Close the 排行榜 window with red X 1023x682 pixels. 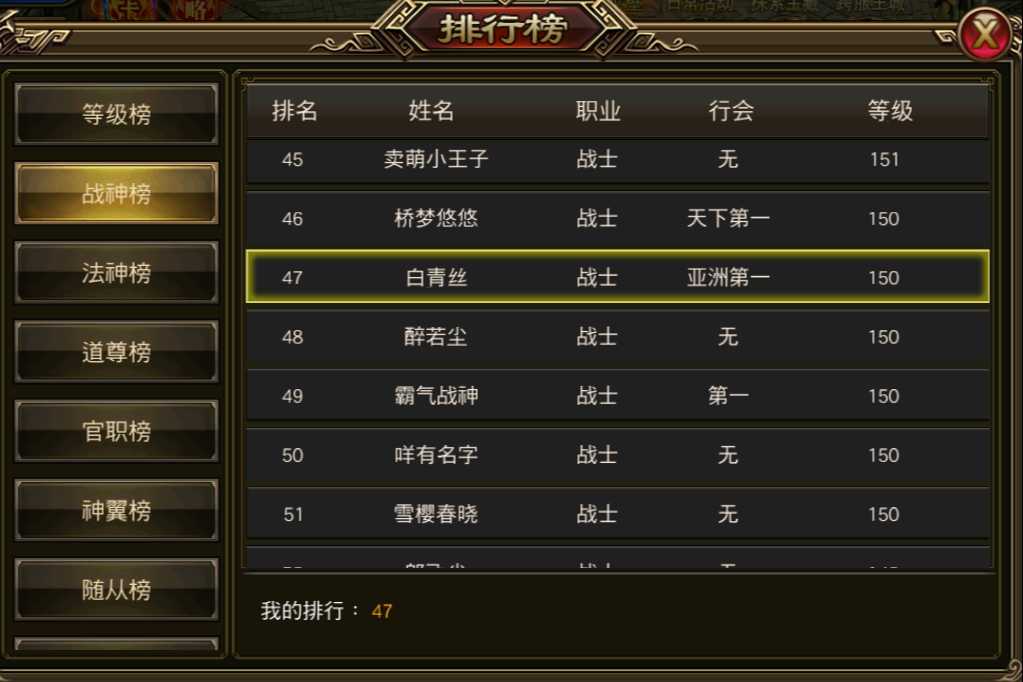(x=985, y=33)
